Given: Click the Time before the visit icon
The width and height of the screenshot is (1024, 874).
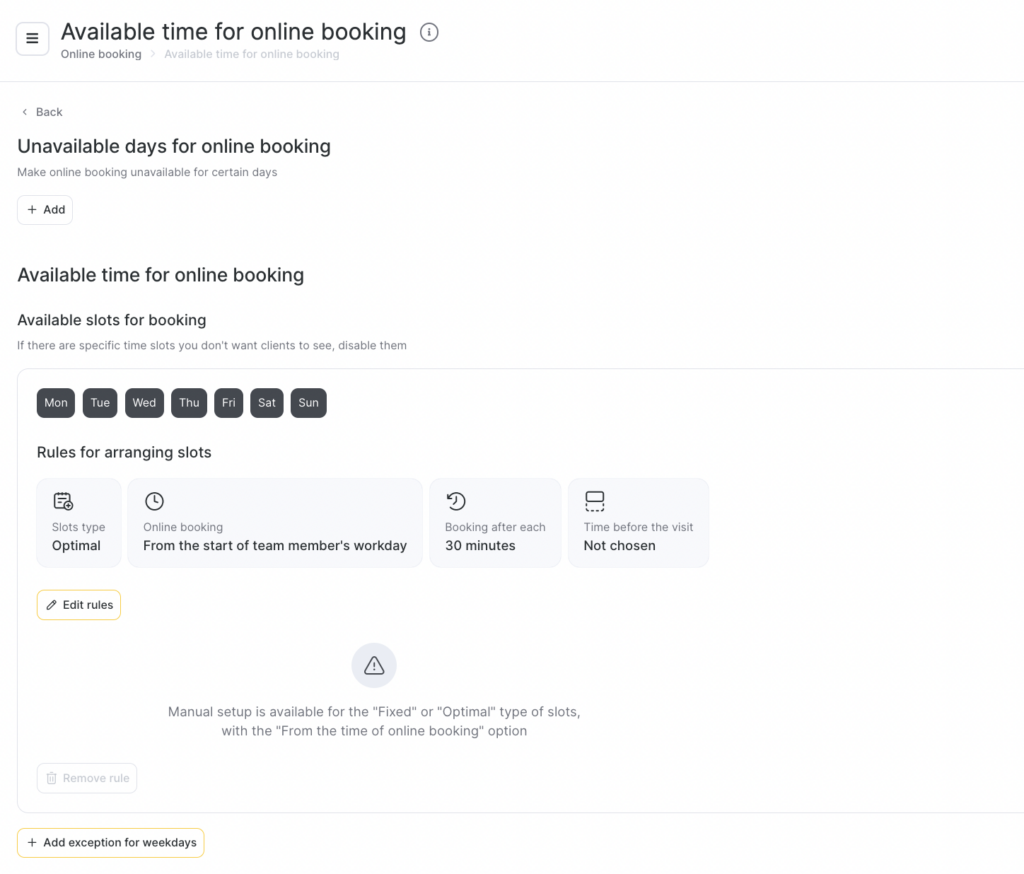Looking at the screenshot, I should click(595, 501).
